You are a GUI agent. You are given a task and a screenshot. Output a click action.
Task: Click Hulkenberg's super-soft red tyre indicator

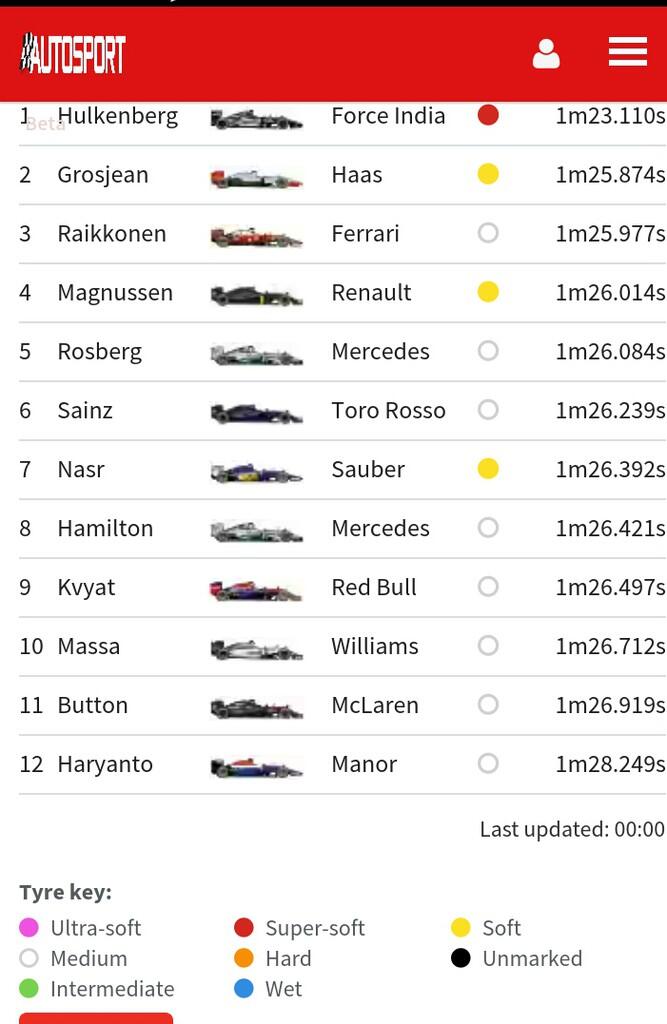[x=488, y=115]
